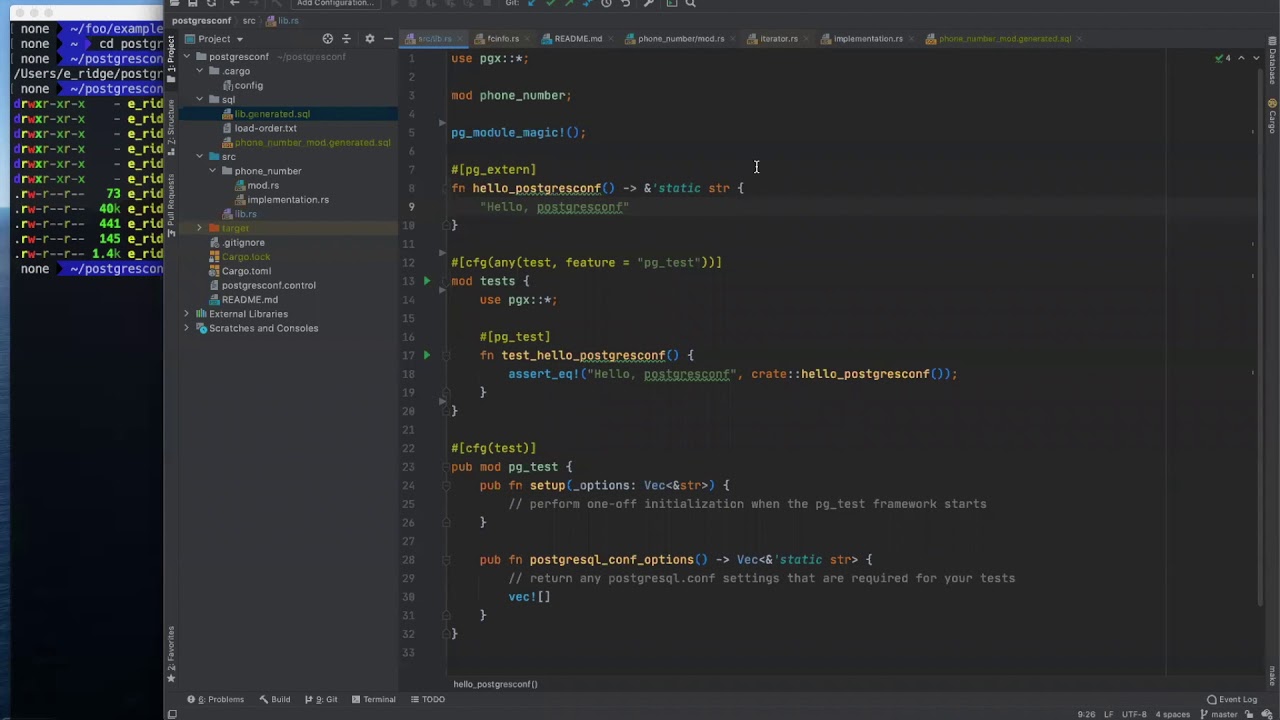Click Git push green arrow icon
The image size is (1280, 720).
point(569,4)
